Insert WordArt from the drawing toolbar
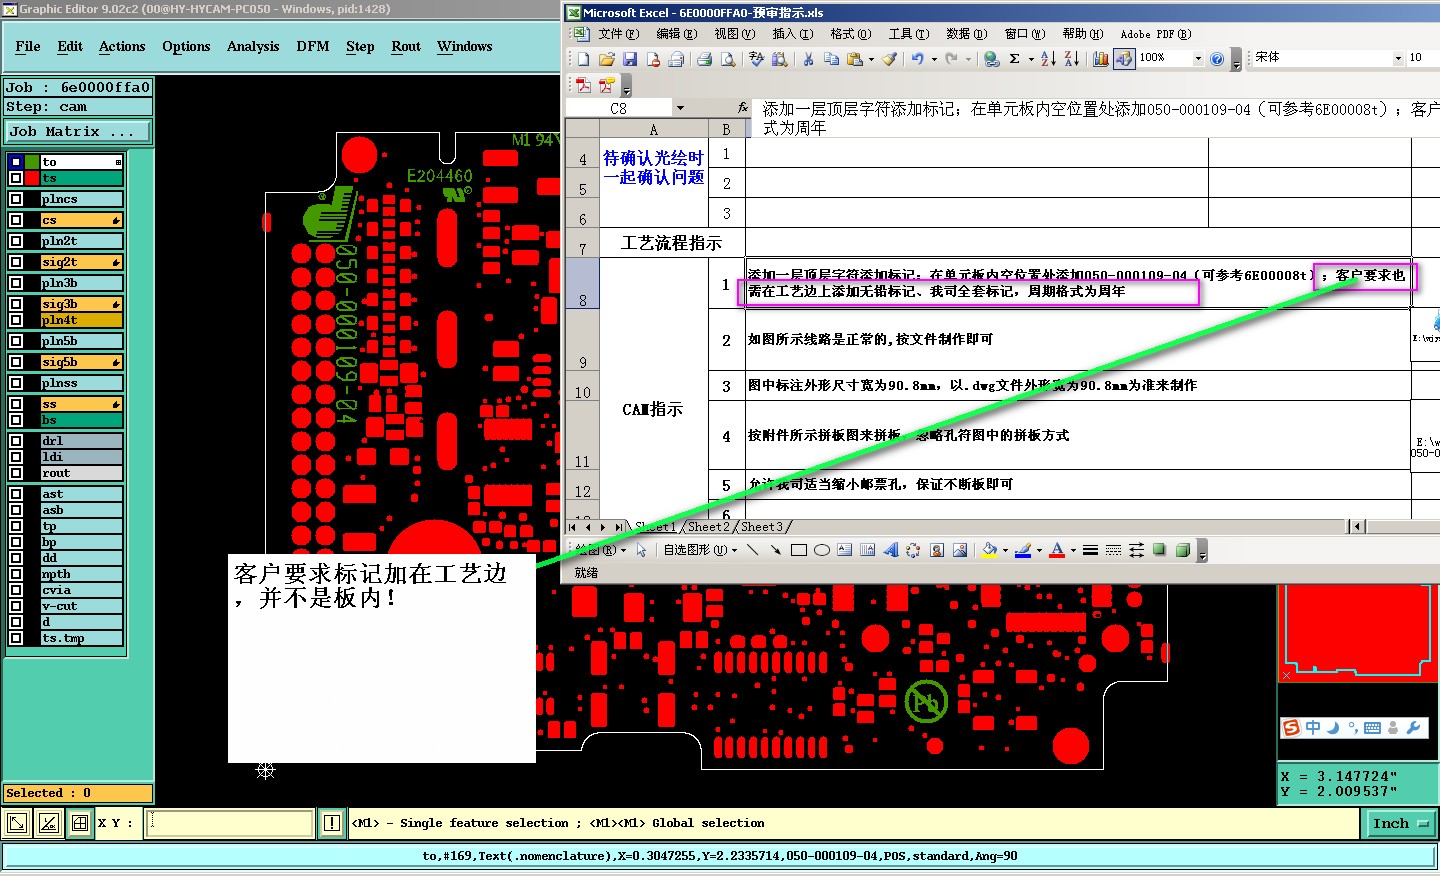The image size is (1440, 876). click(x=890, y=550)
